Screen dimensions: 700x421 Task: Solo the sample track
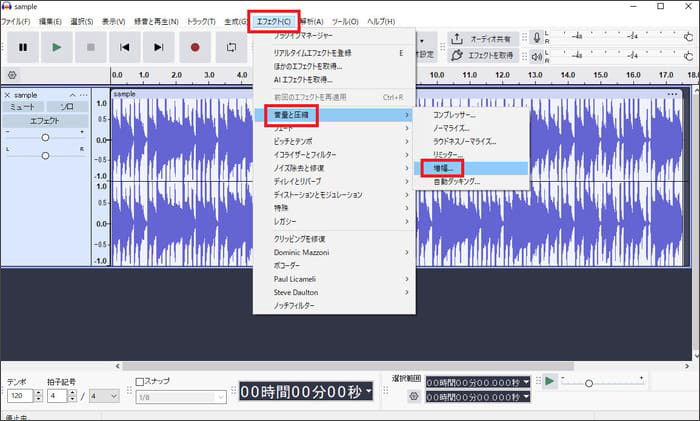67,107
